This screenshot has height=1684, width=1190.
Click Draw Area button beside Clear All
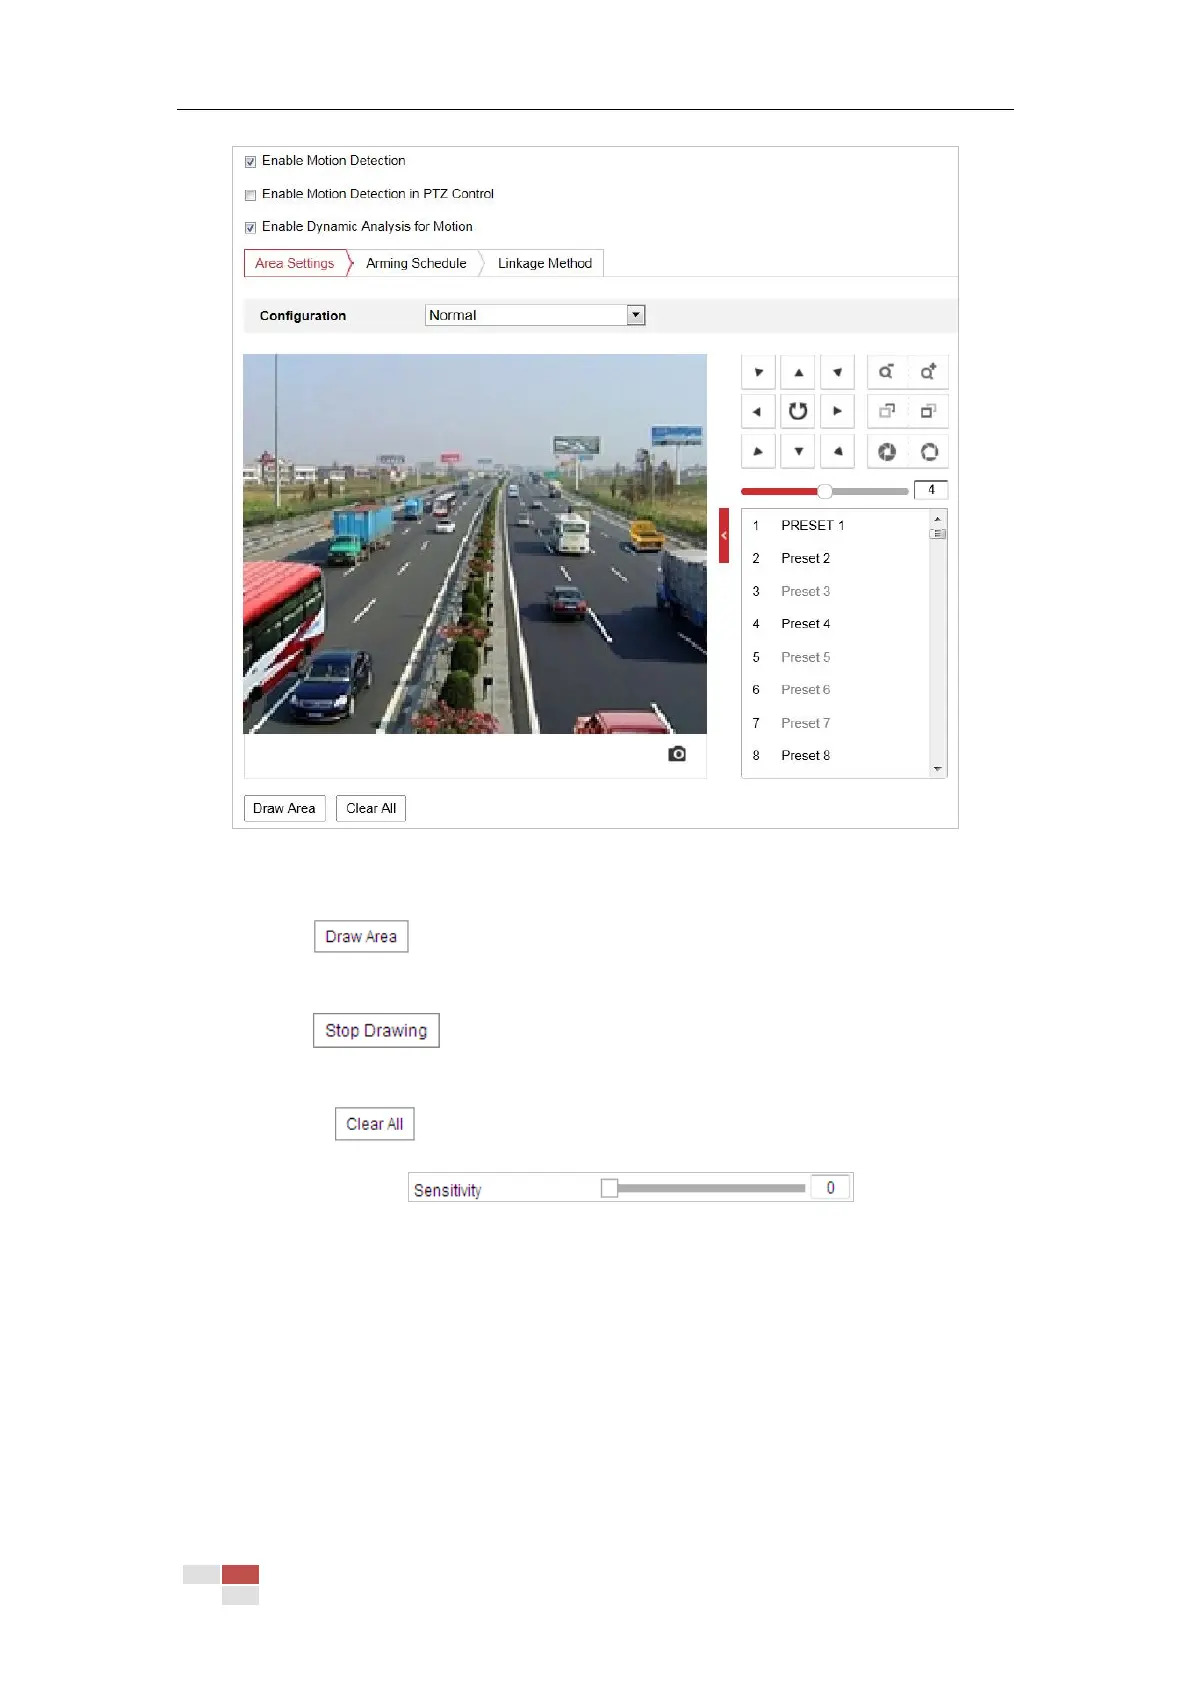pyautogui.click(x=284, y=808)
